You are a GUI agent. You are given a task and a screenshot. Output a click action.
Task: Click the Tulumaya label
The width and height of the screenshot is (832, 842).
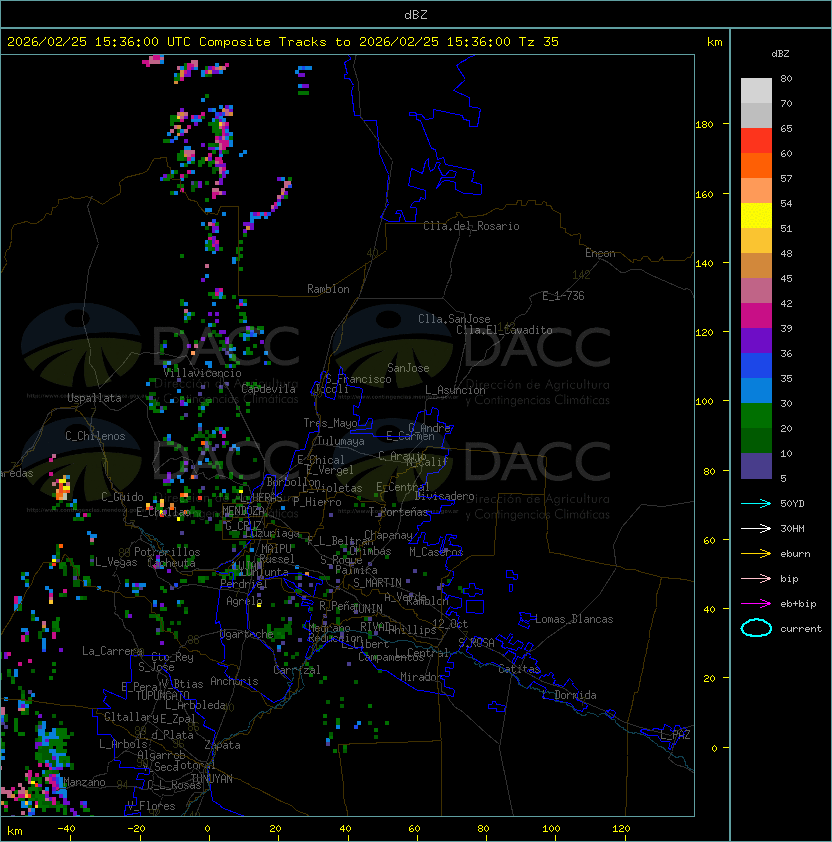(x=341, y=441)
